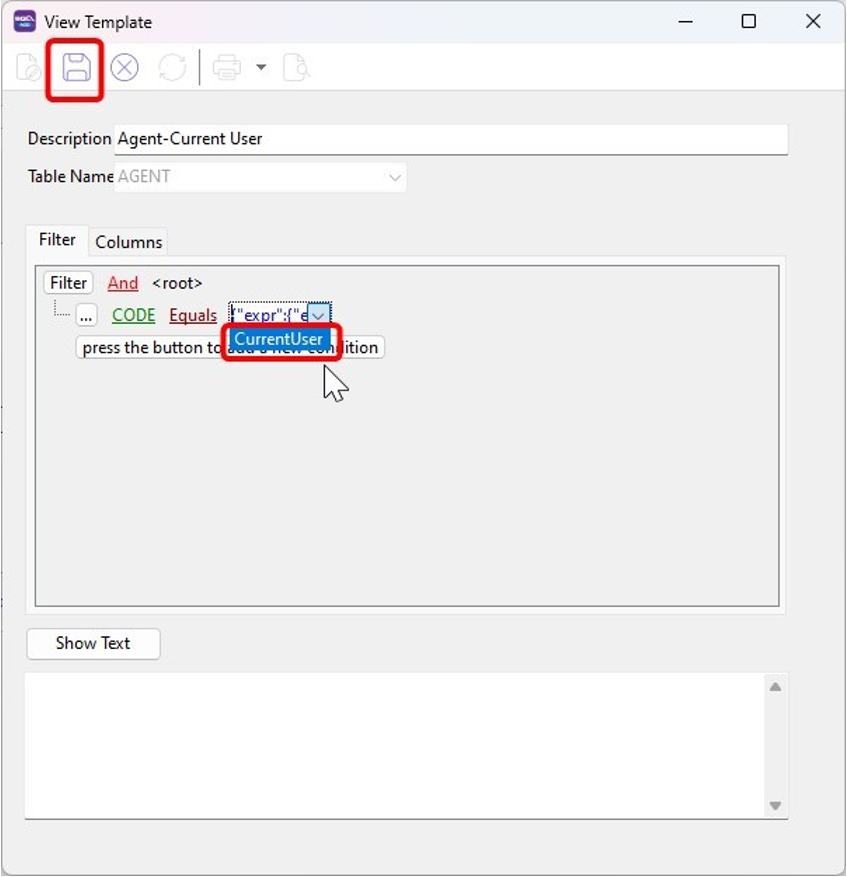Click the Print toolbar icon
The width and height of the screenshot is (847, 877).
[227, 68]
